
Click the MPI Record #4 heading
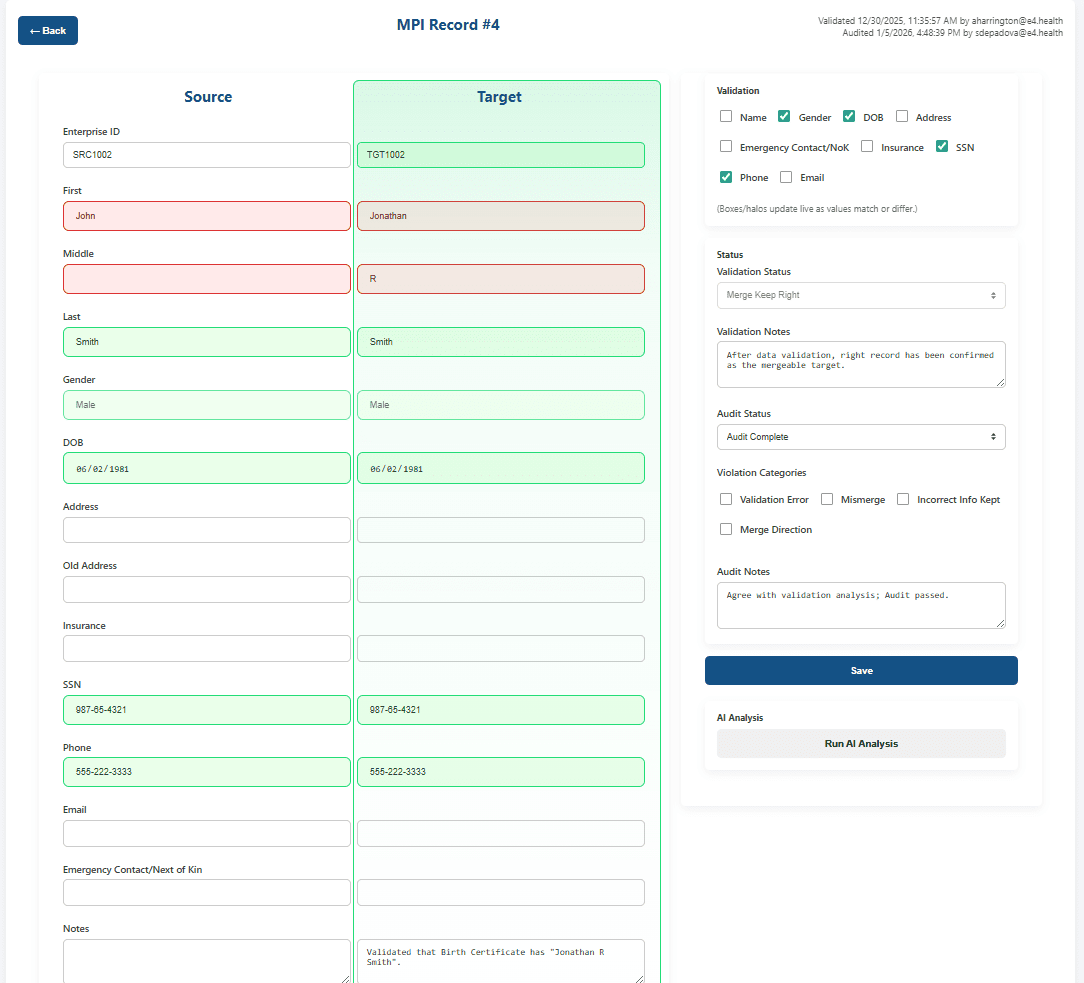click(x=448, y=25)
